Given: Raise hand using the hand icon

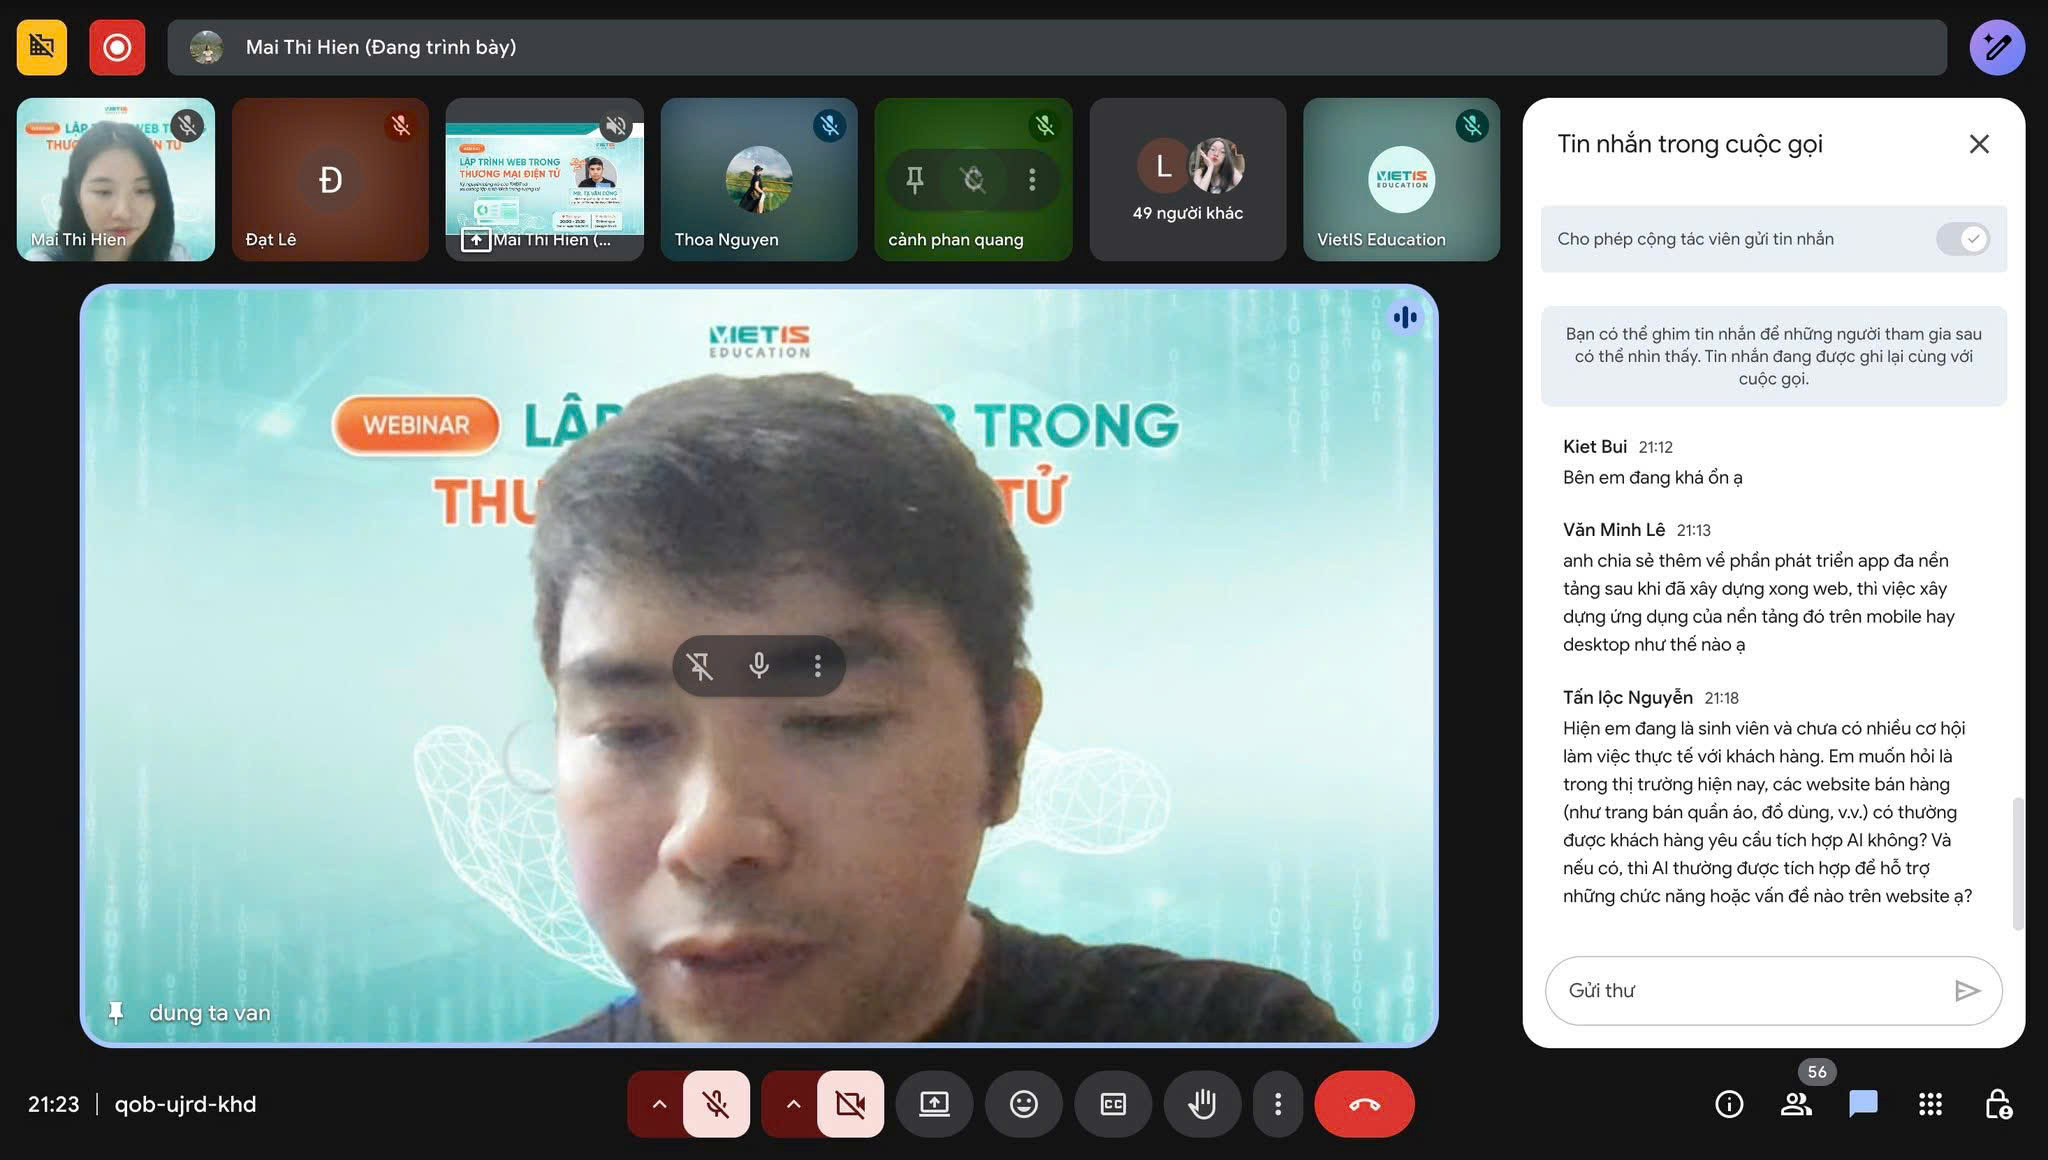Looking at the screenshot, I should (x=1202, y=1104).
